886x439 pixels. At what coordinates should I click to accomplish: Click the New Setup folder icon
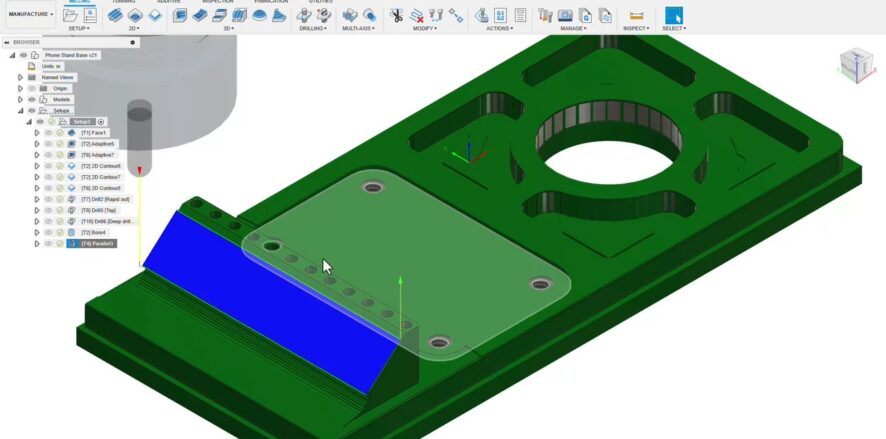[x=70, y=14]
